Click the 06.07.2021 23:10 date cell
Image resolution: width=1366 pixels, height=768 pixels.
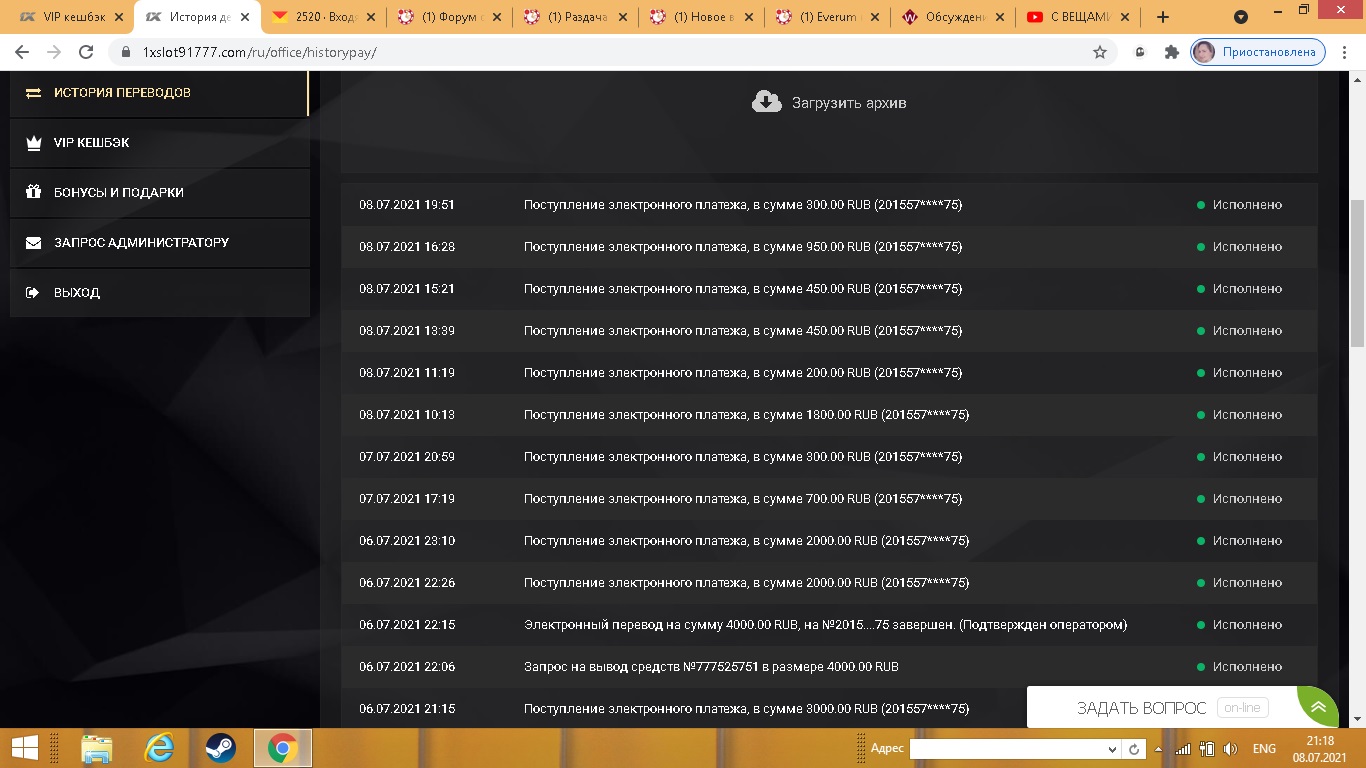407,541
